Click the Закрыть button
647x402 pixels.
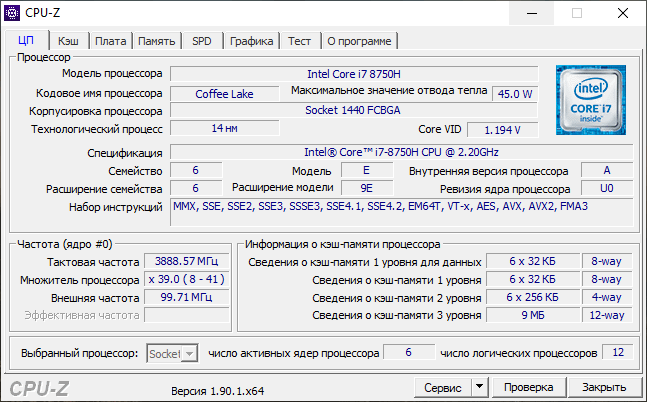pyautogui.click(x=604, y=387)
